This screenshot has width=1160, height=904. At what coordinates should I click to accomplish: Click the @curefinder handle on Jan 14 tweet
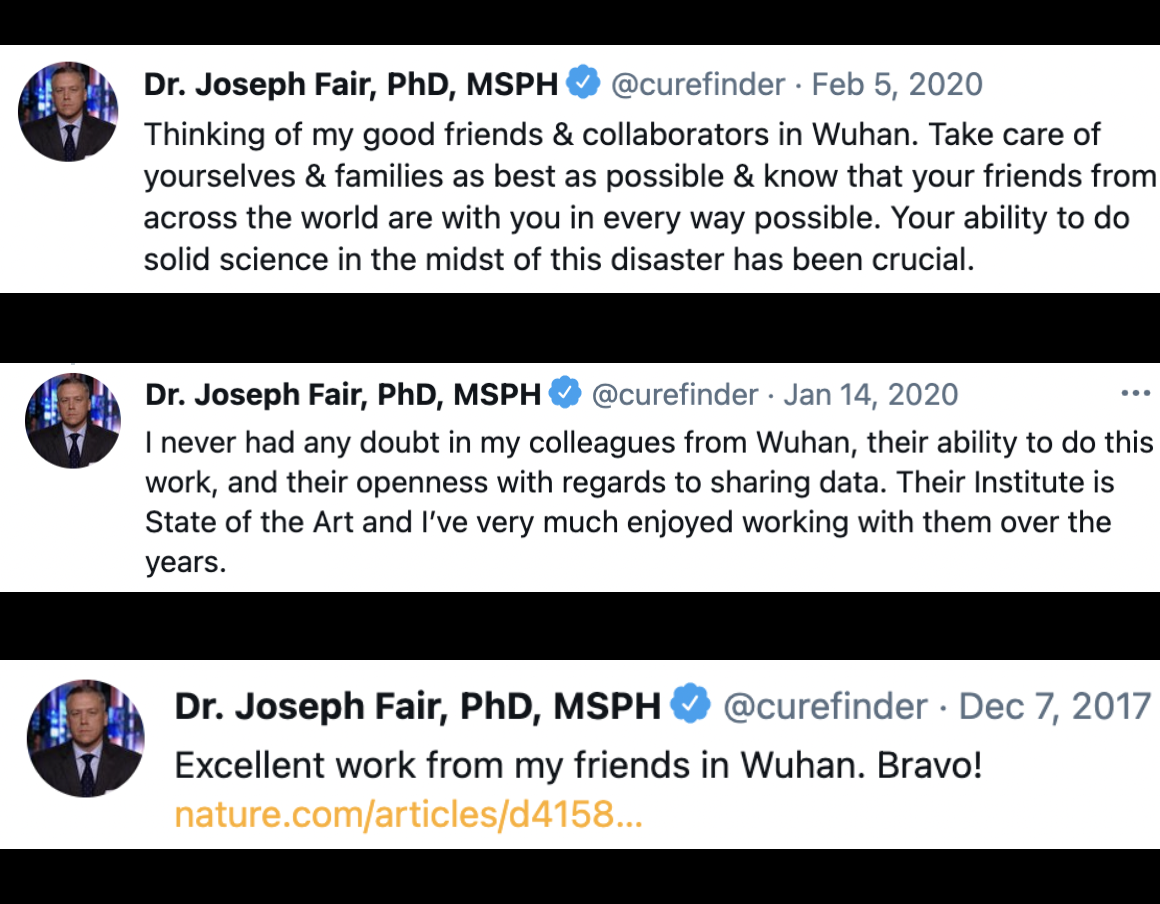point(675,395)
